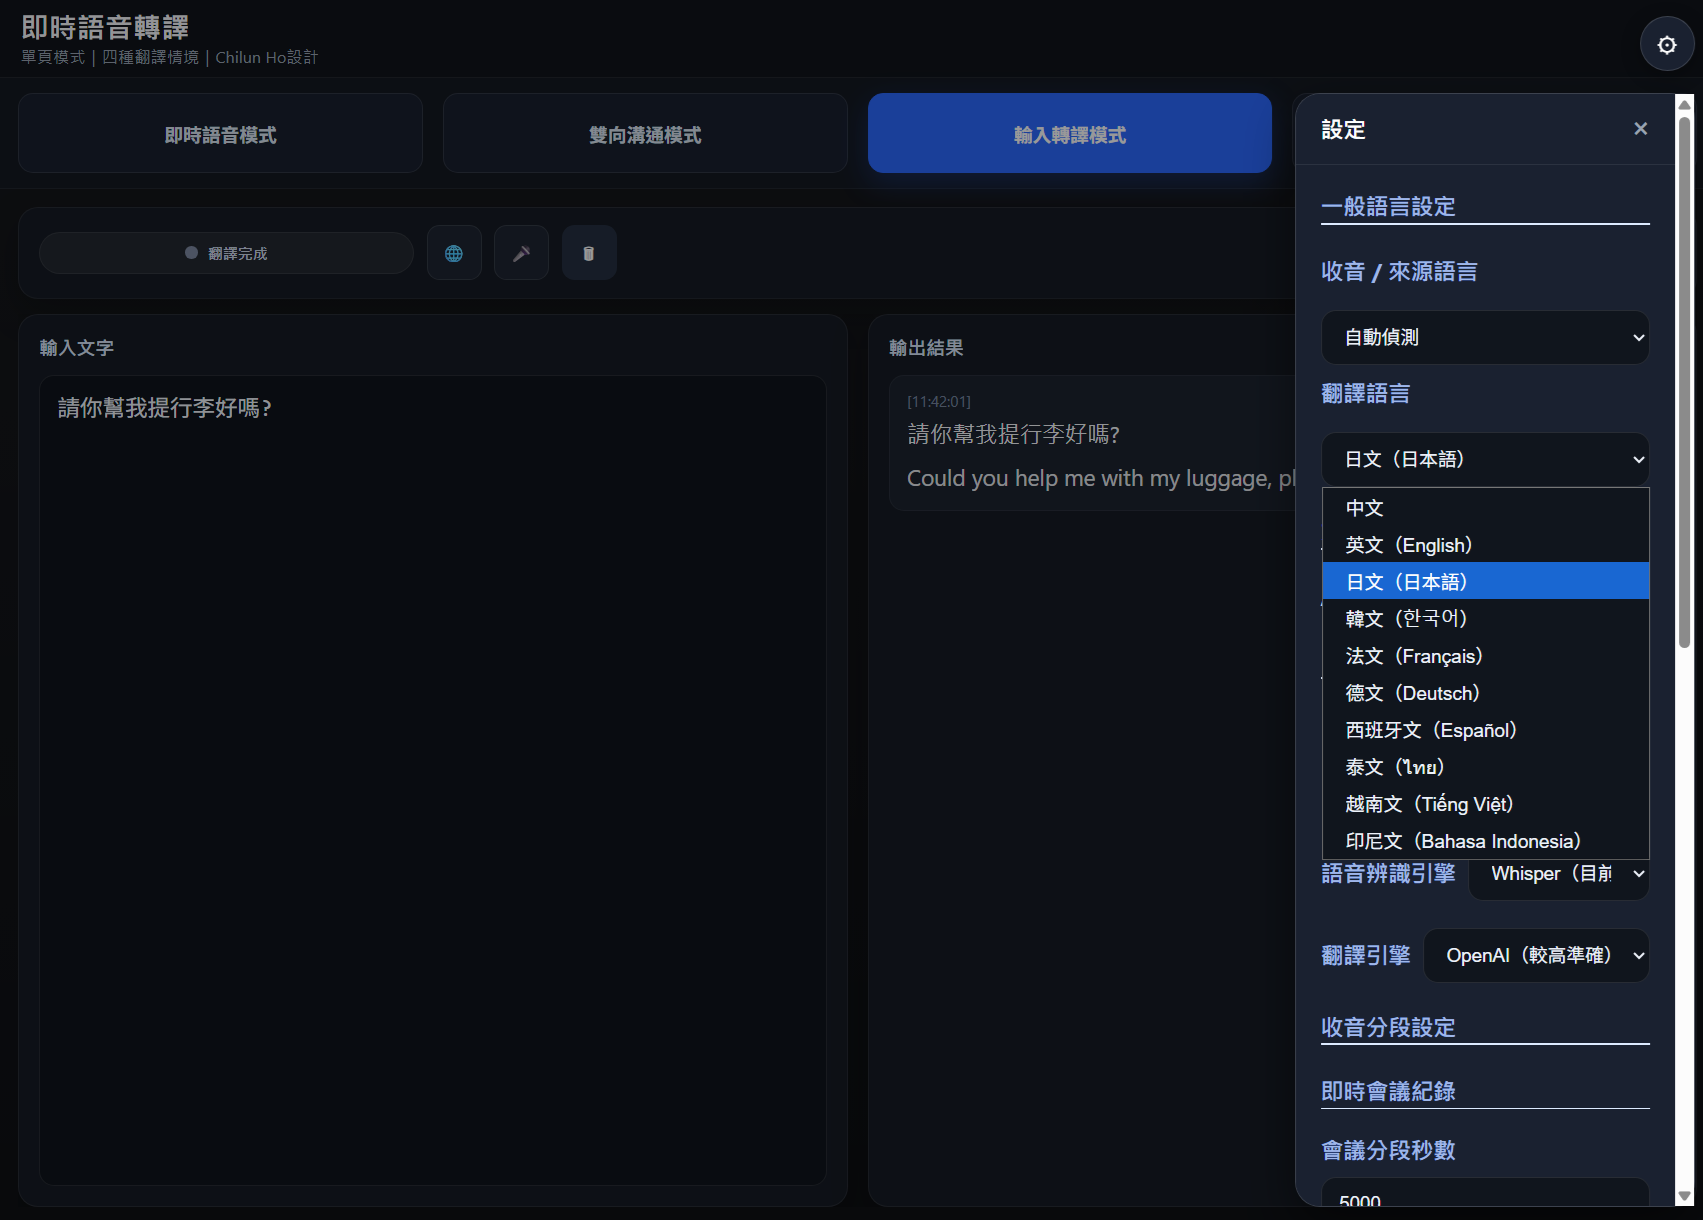The image size is (1703, 1220).
Task: Choose 中文 in the language list
Action: point(1485,508)
